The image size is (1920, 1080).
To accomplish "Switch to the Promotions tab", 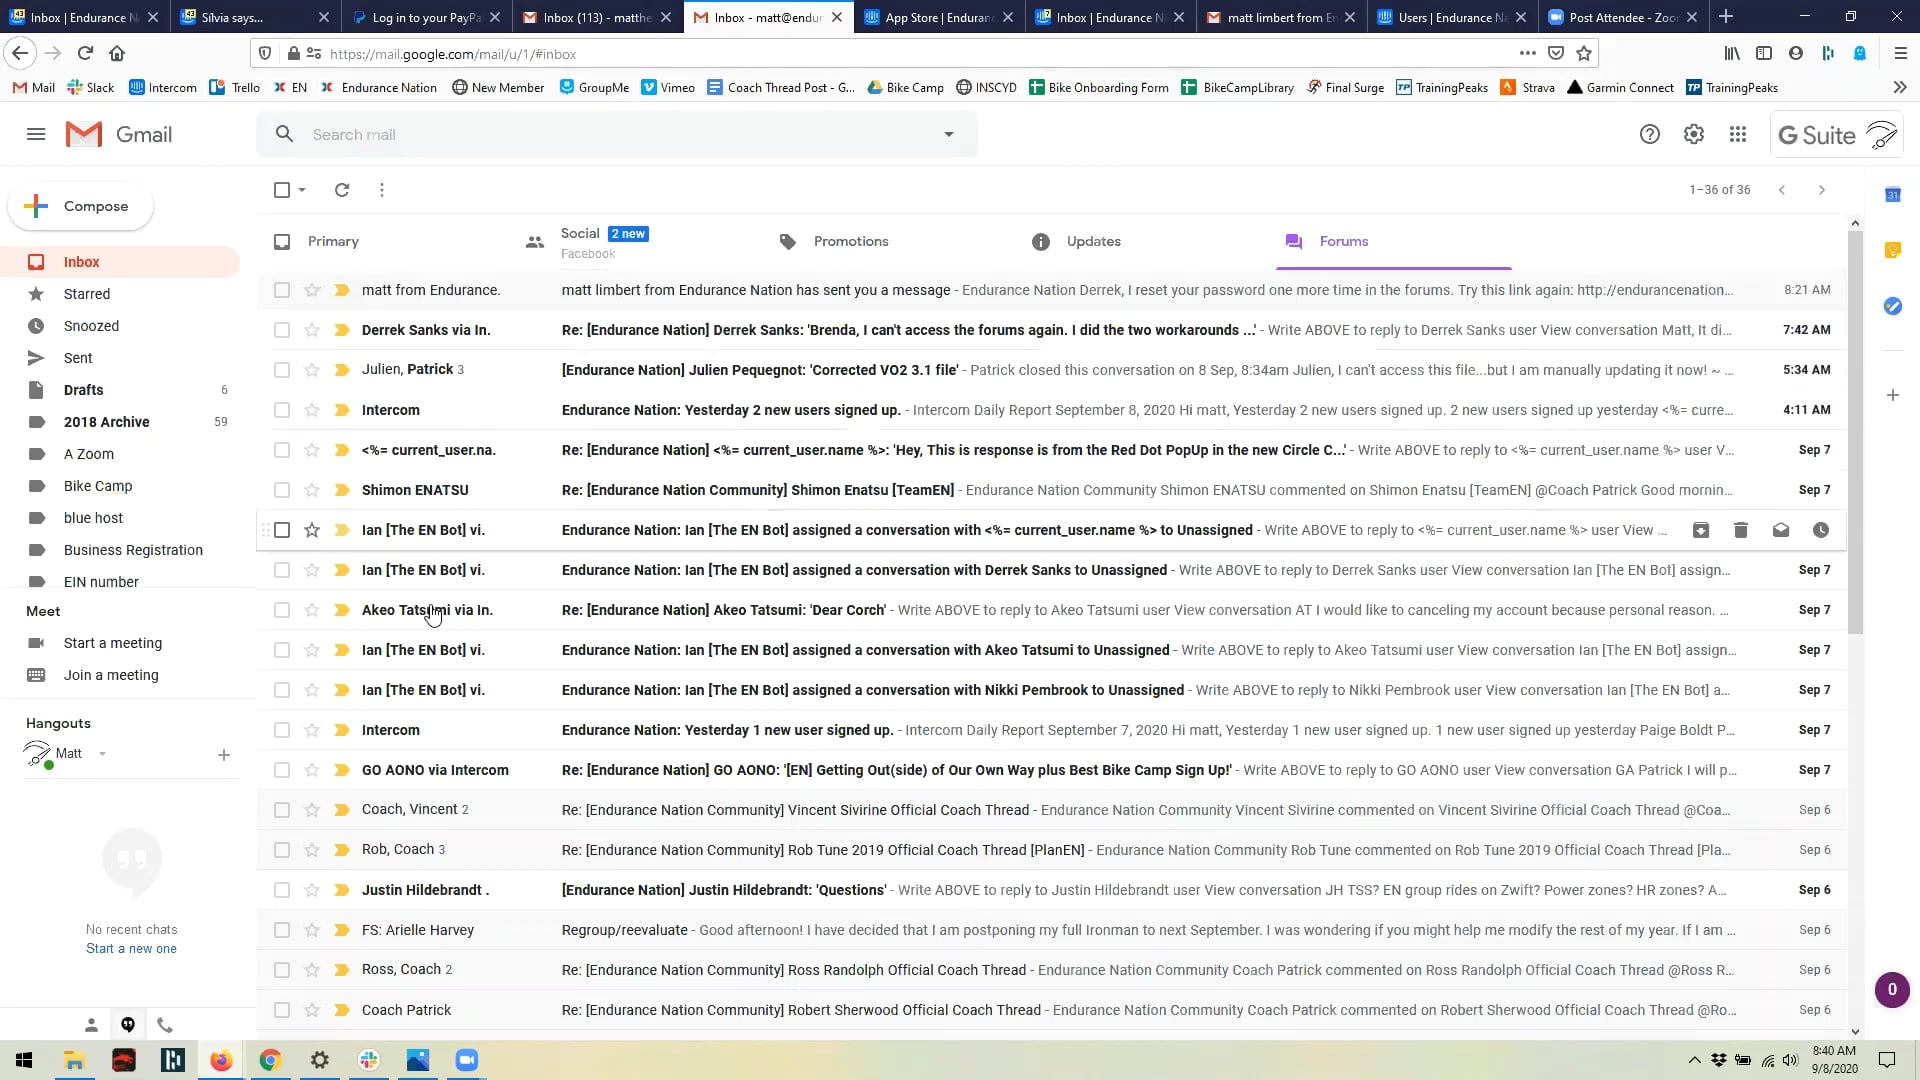I will 851,241.
